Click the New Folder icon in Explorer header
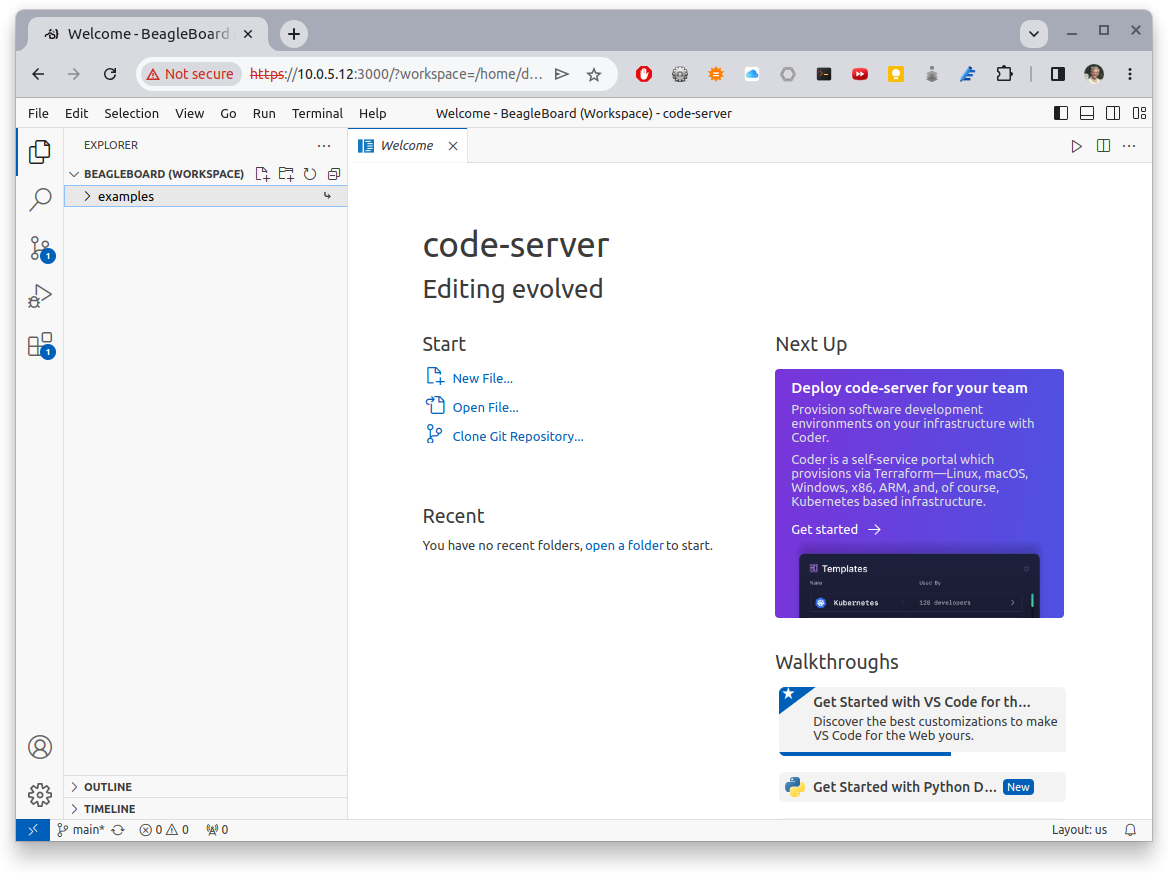This screenshot has height=873, width=1168. coord(286,174)
